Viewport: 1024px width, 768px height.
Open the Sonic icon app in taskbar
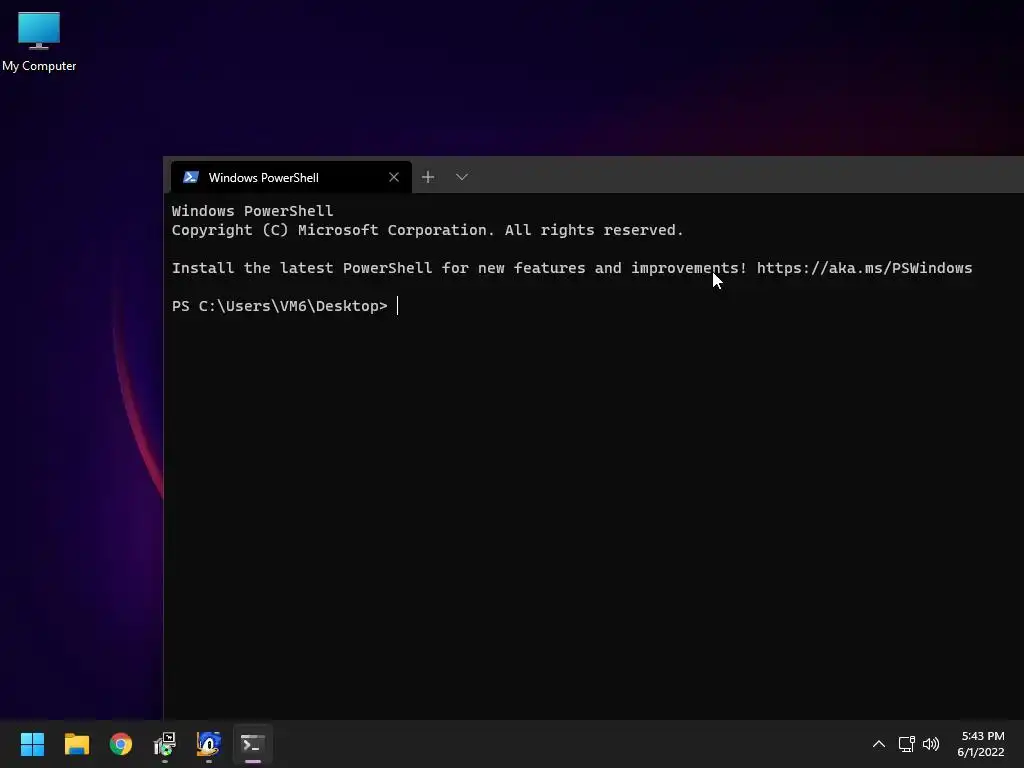(209, 744)
